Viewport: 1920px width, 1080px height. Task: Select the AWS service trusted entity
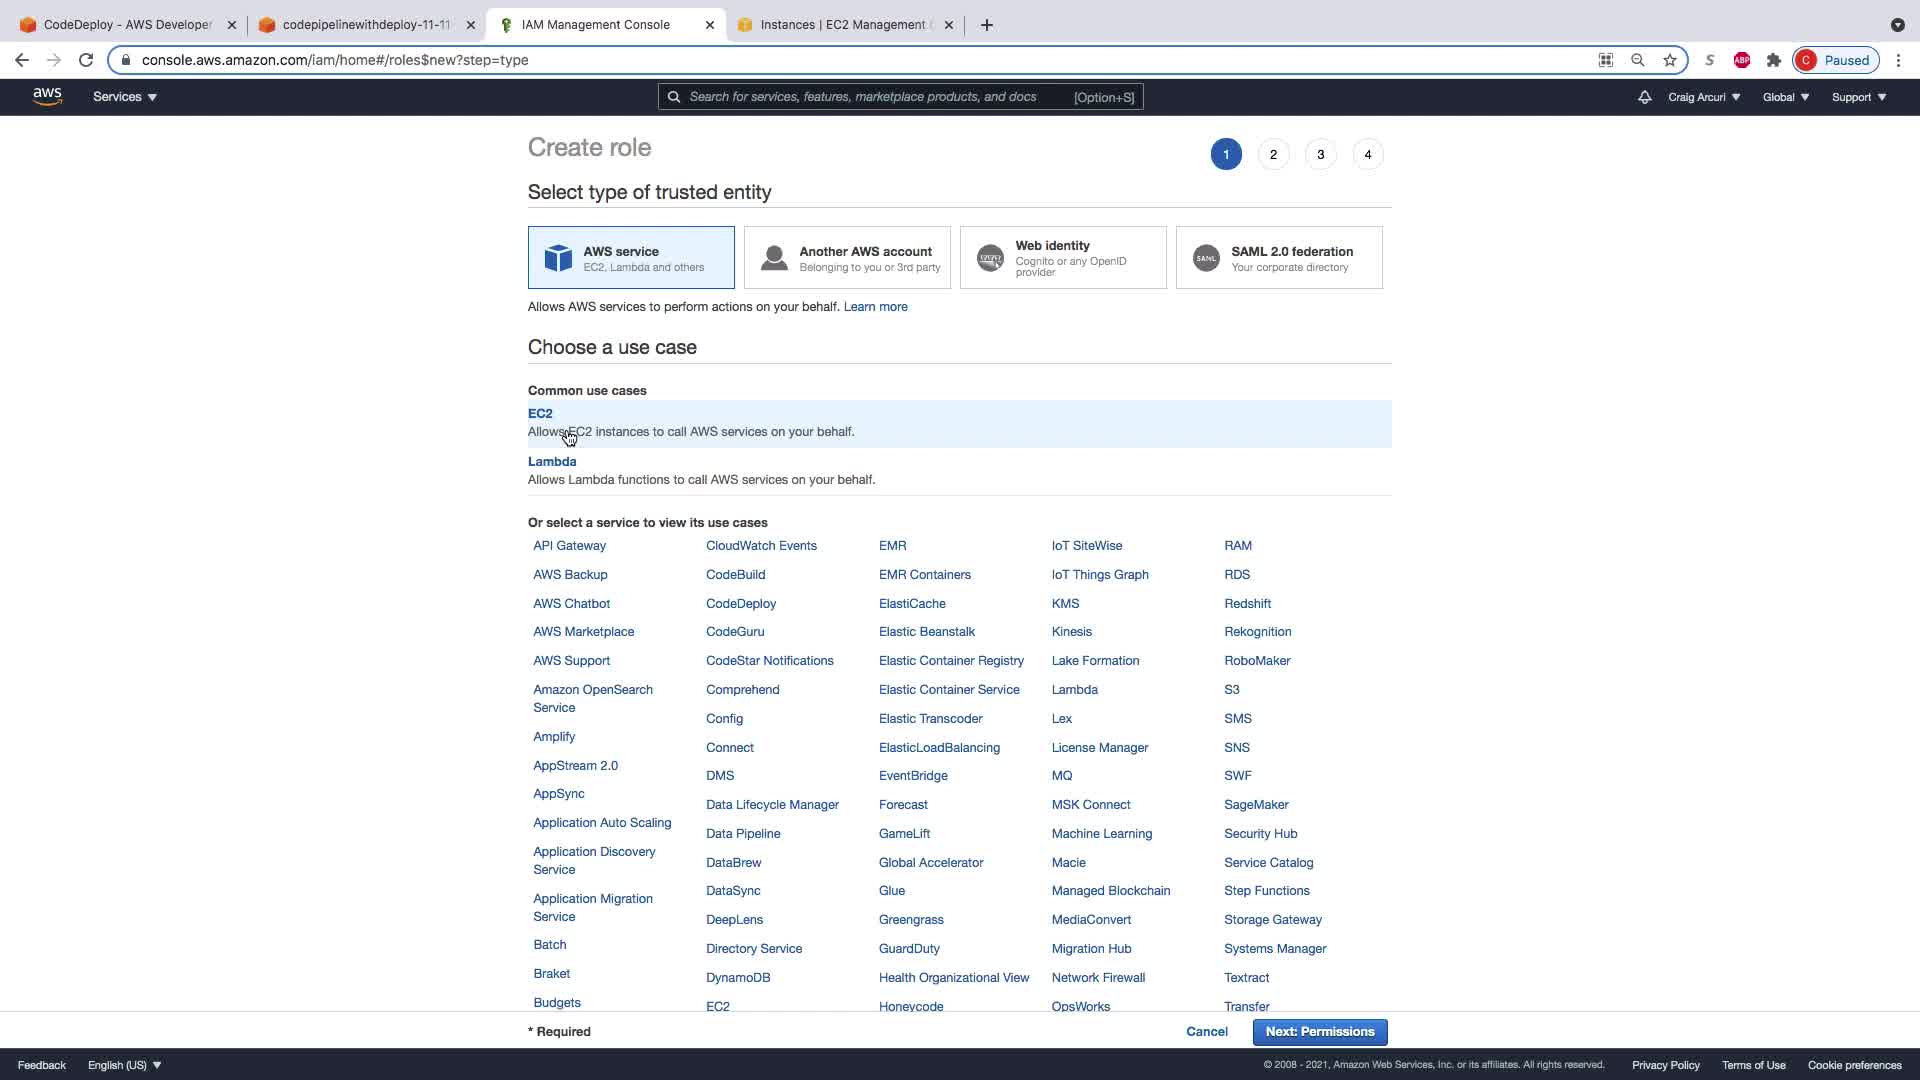tap(631, 258)
